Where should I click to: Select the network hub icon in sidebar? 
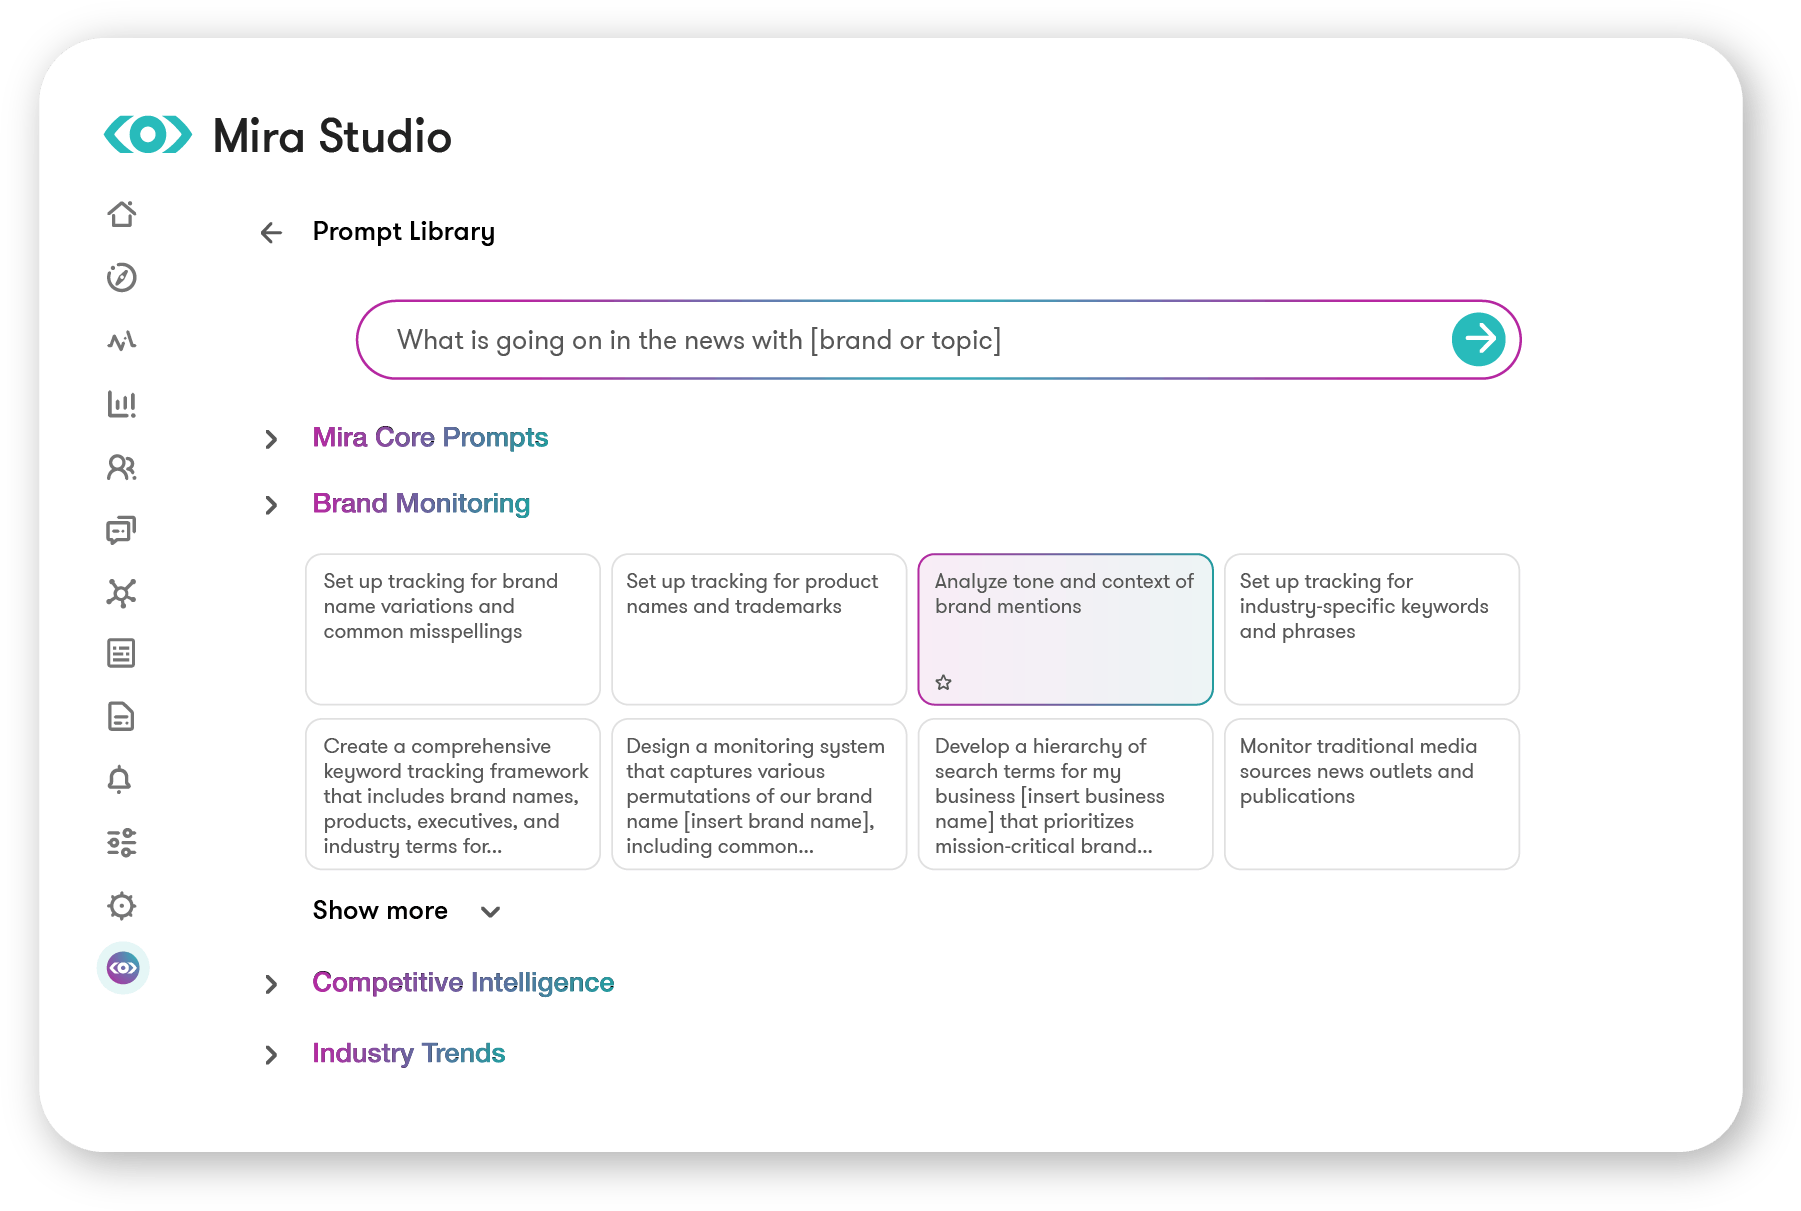coord(122,593)
